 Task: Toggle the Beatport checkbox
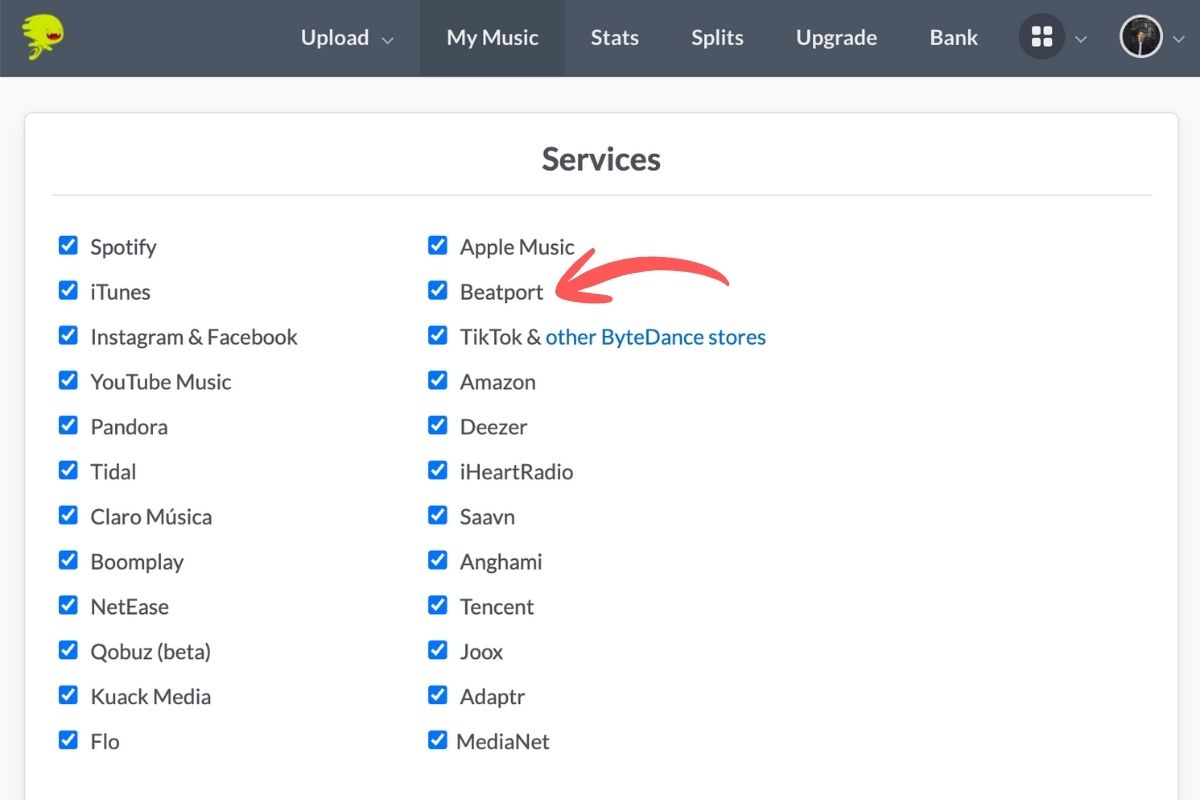pyautogui.click(x=437, y=290)
